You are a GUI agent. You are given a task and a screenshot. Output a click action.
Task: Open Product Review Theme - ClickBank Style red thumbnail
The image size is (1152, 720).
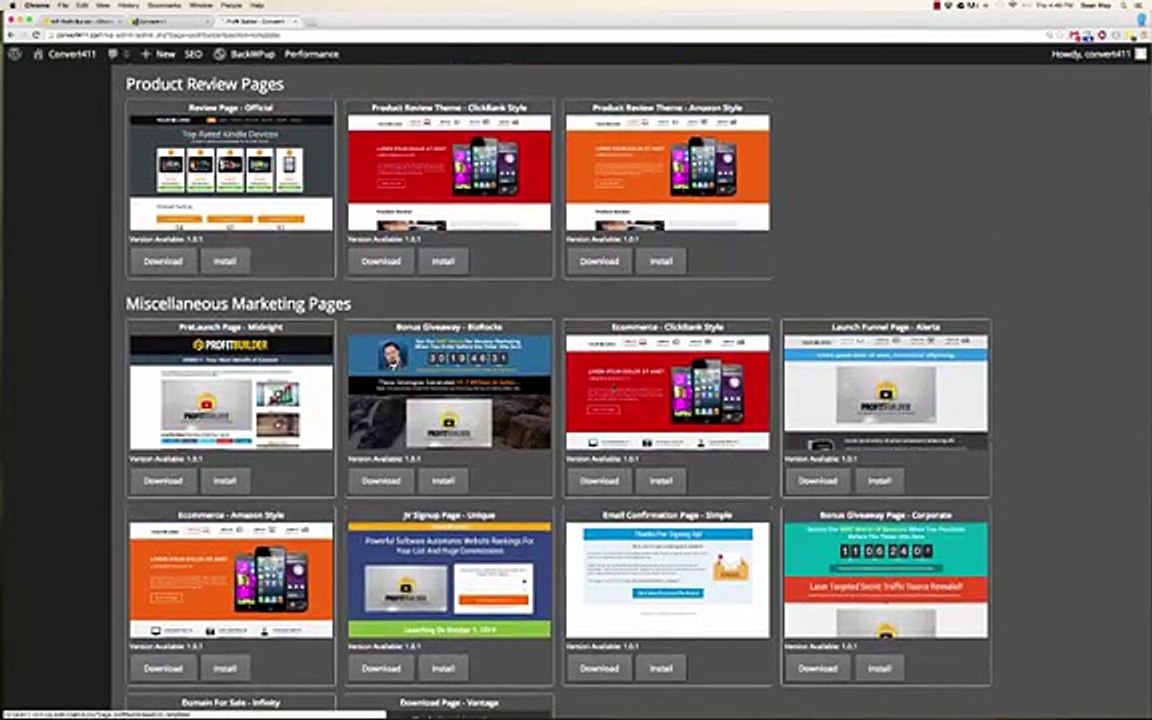tap(449, 173)
